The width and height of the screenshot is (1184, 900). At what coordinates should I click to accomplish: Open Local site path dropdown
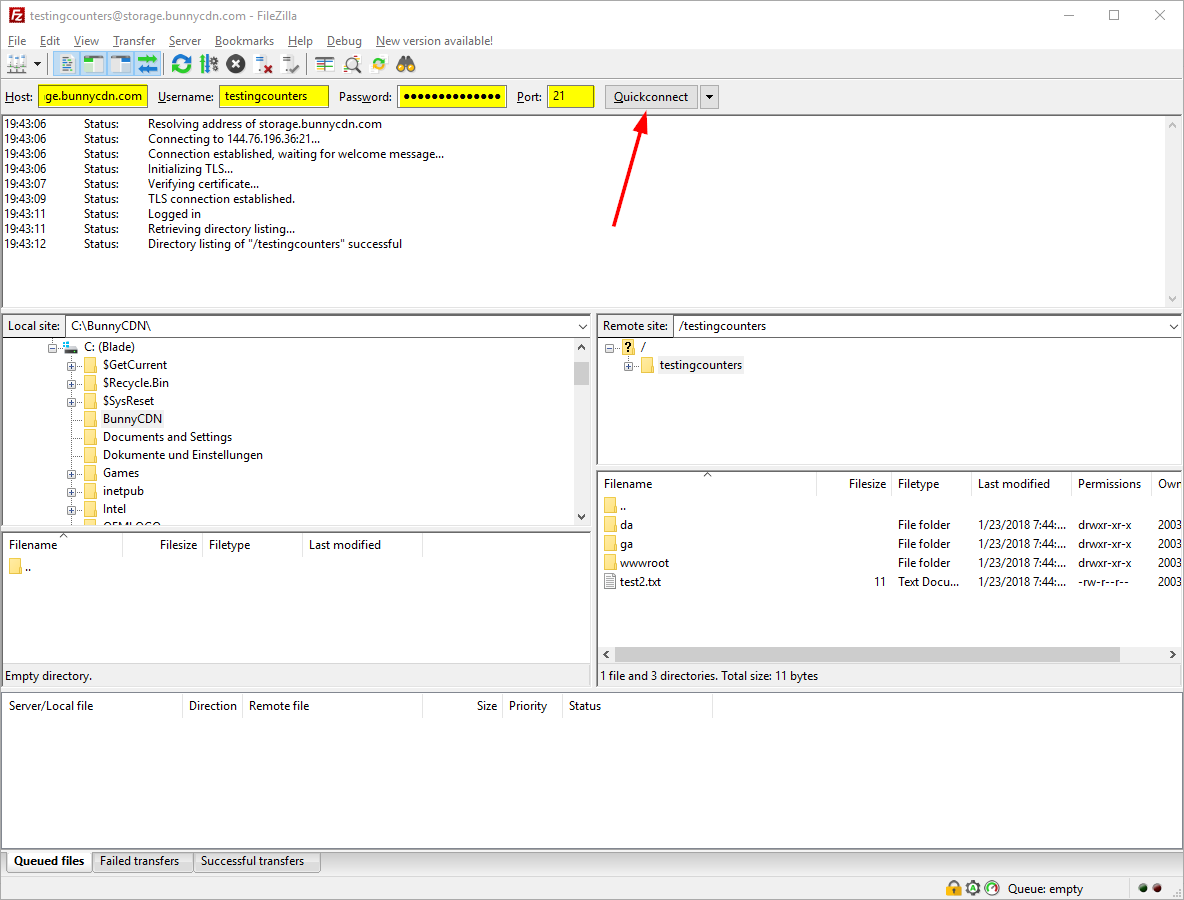coord(582,326)
